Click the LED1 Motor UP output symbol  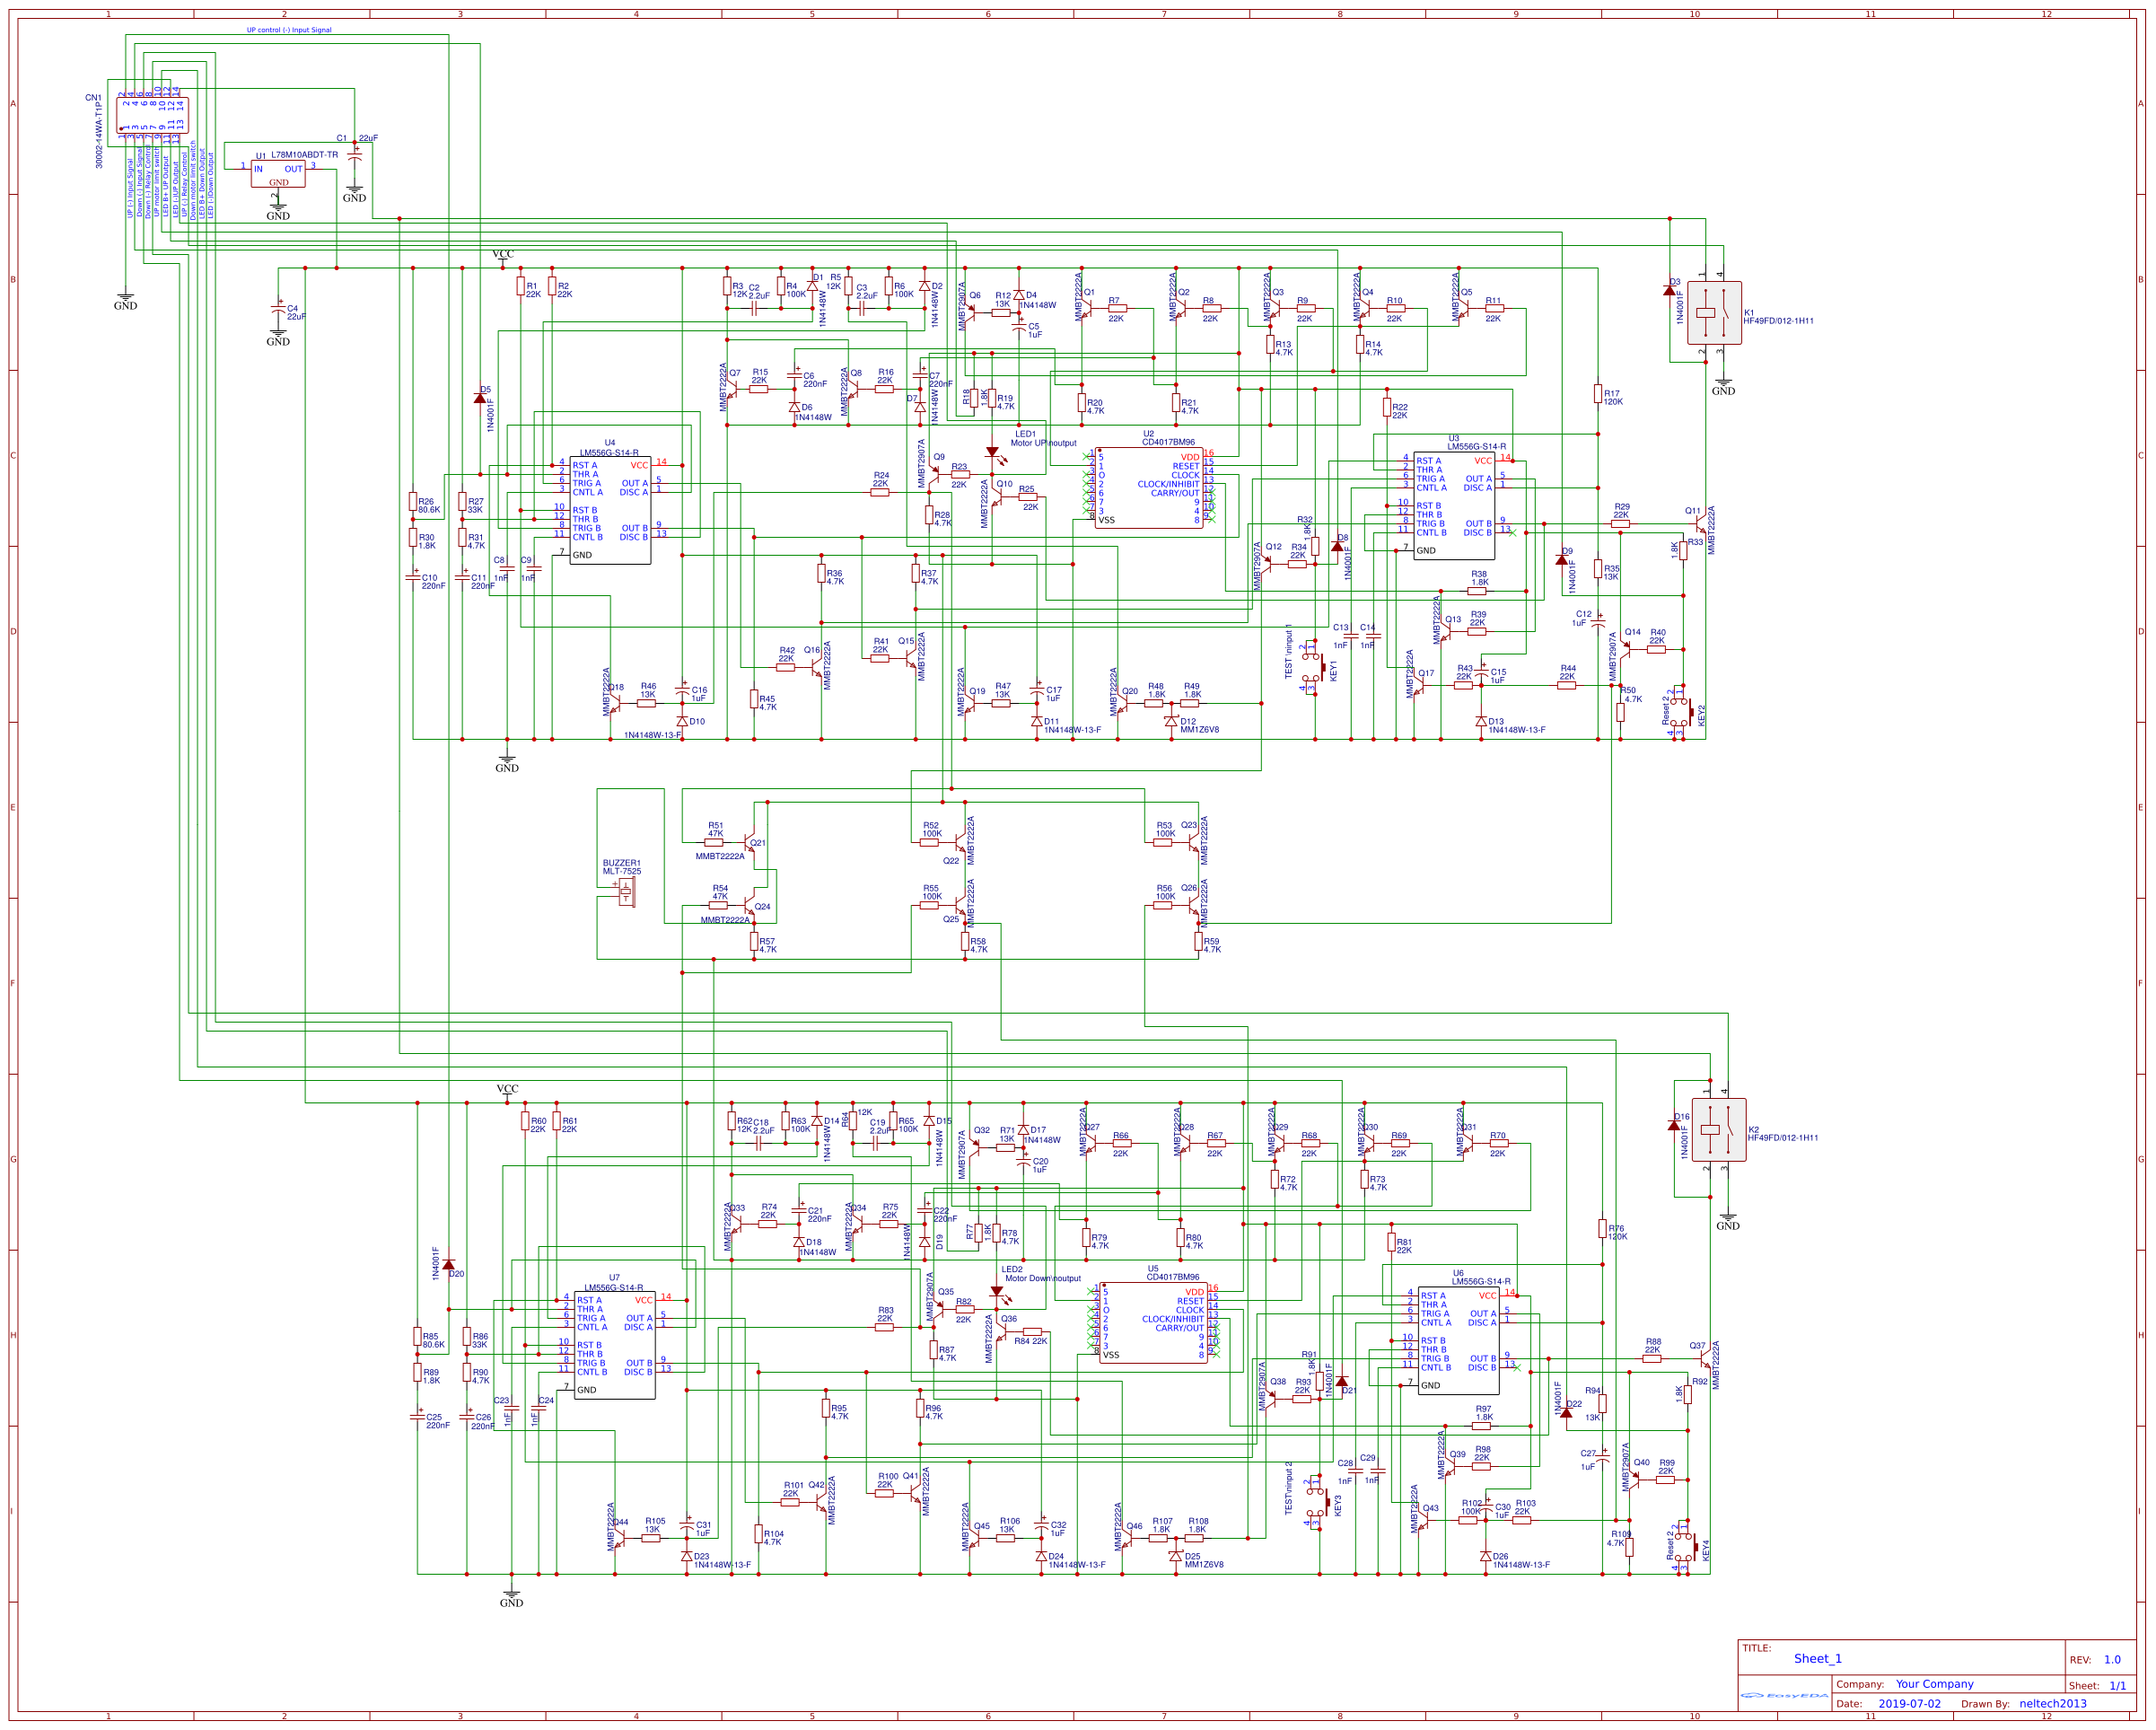click(992, 453)
